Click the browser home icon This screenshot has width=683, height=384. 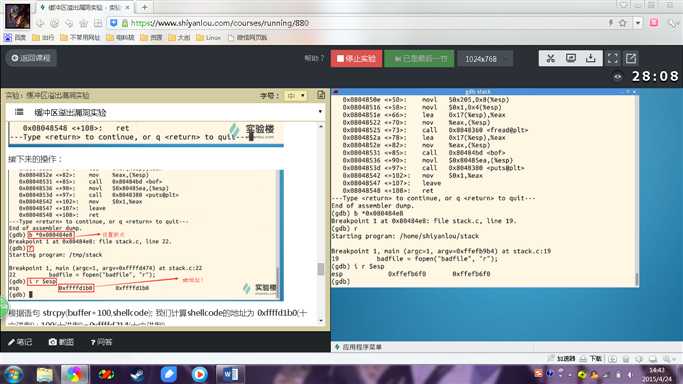click(x=84, y=23)
